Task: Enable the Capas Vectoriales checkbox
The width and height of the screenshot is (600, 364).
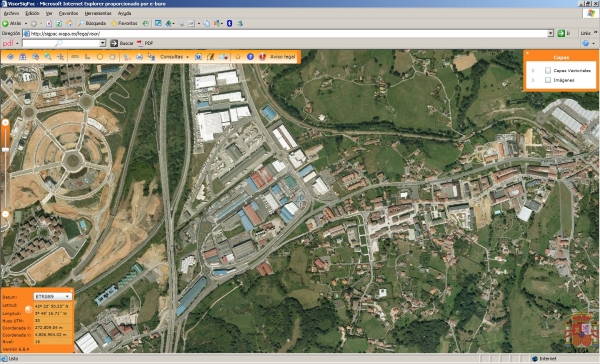Action: [x=548, y=70]
